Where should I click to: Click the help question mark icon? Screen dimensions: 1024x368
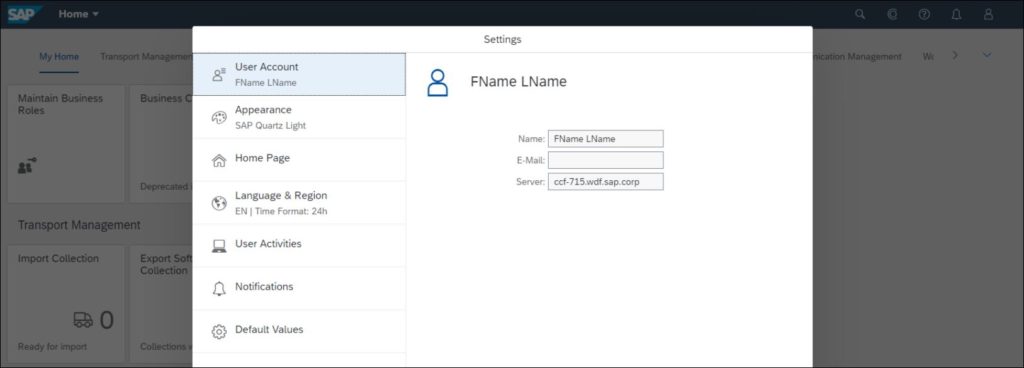pyautogui.click(x=924, y=14)
